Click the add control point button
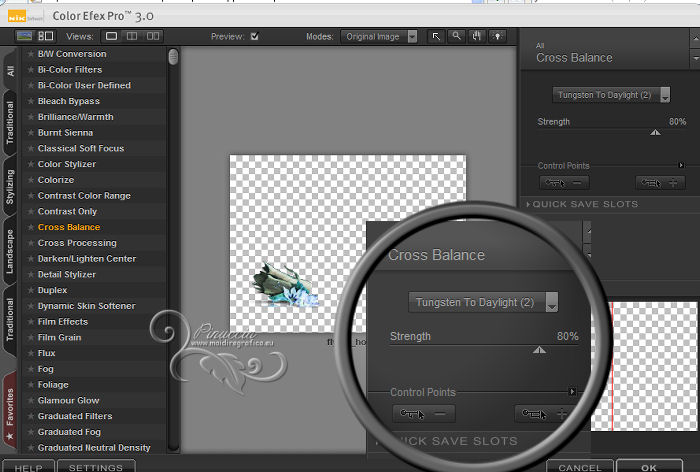 coord(660,183)
